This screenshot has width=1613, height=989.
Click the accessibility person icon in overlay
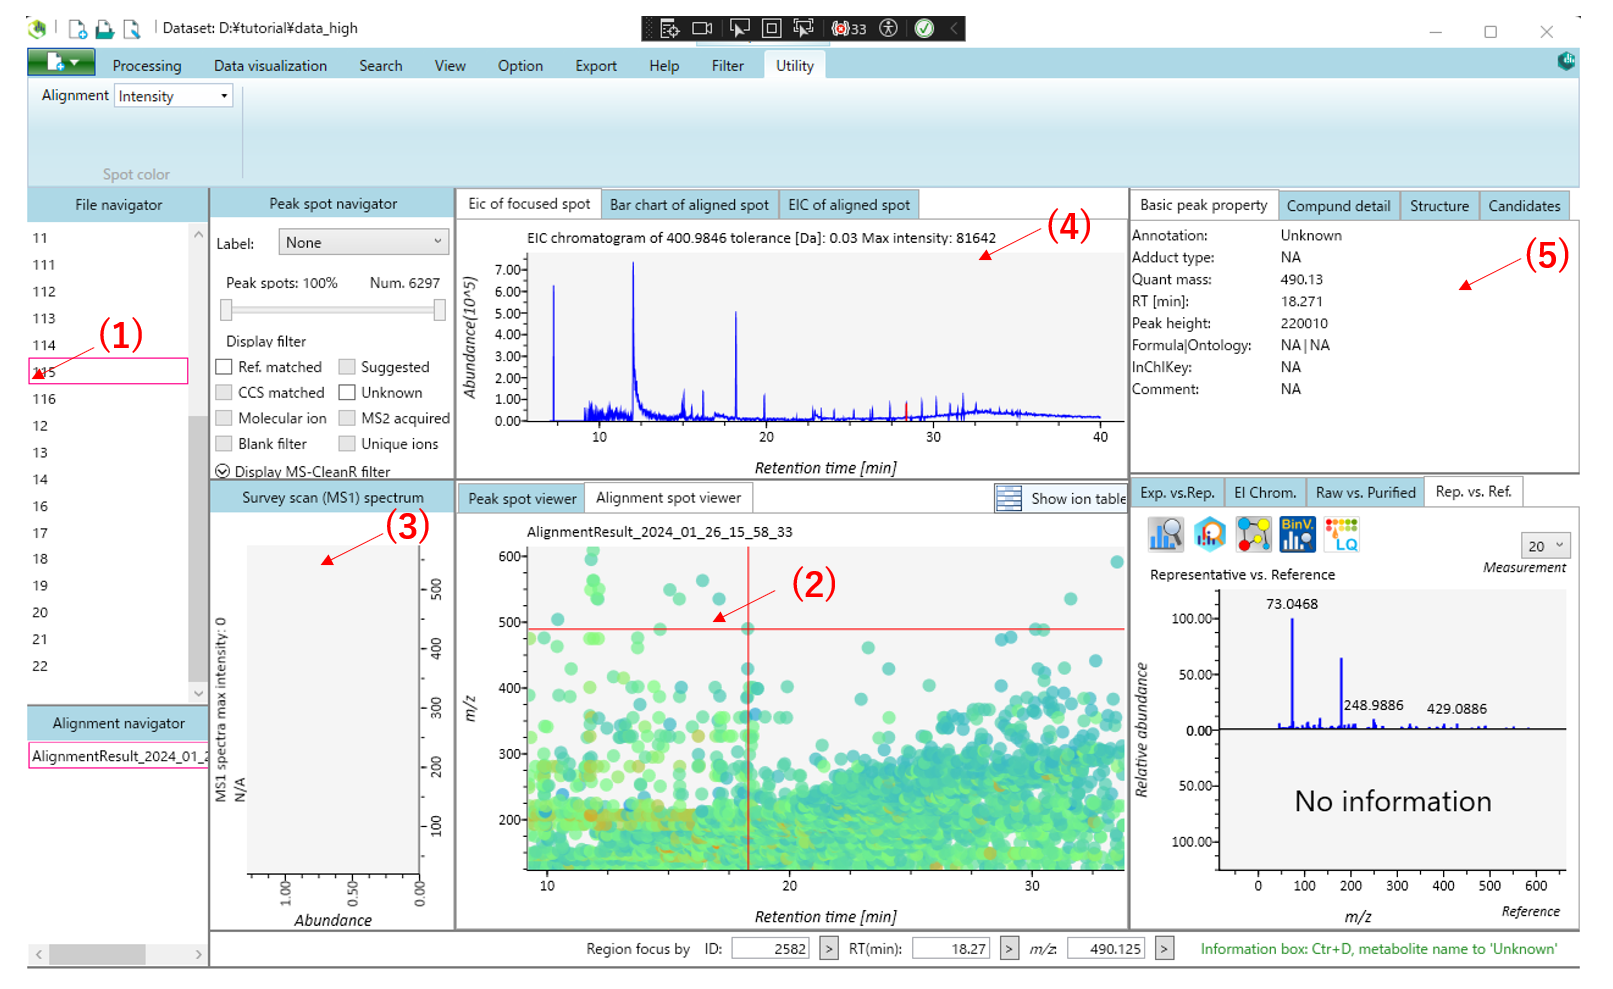(888, 28)
